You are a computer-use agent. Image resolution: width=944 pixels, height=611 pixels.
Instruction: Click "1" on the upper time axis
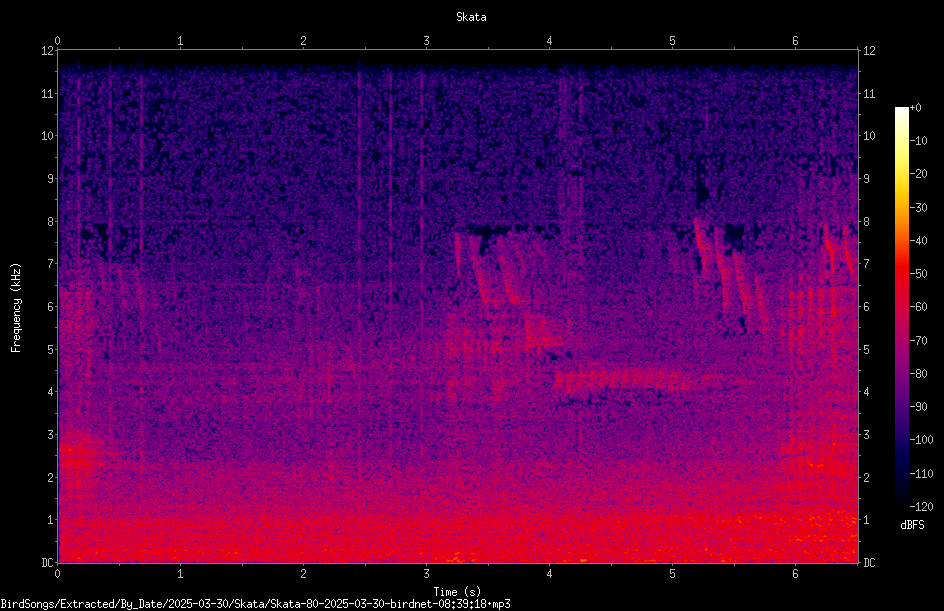180,41
